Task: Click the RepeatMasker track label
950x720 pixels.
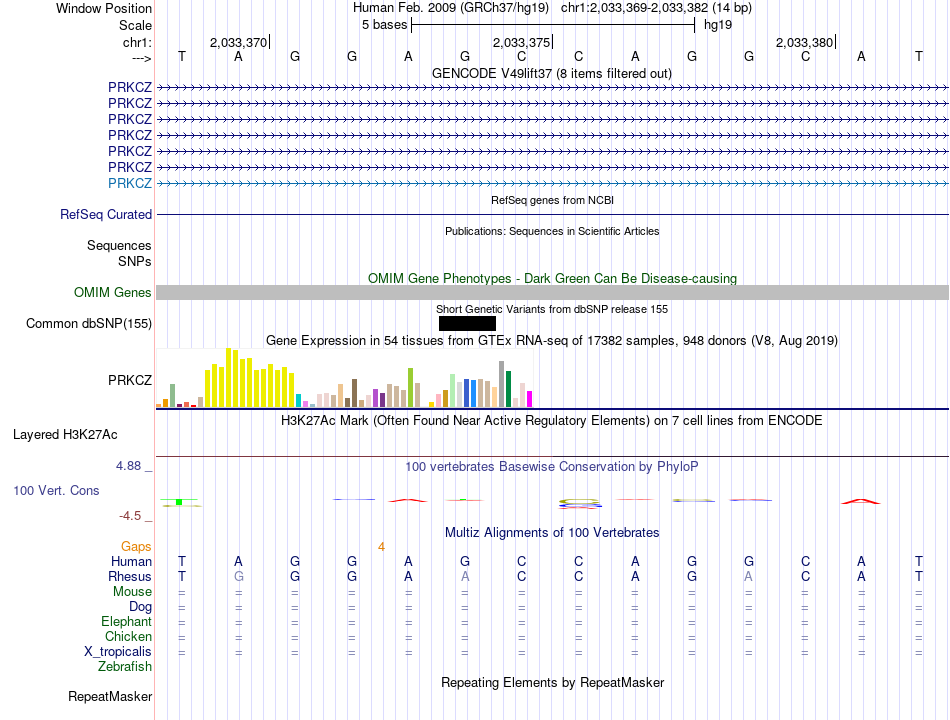Action: tap(110, 697)
